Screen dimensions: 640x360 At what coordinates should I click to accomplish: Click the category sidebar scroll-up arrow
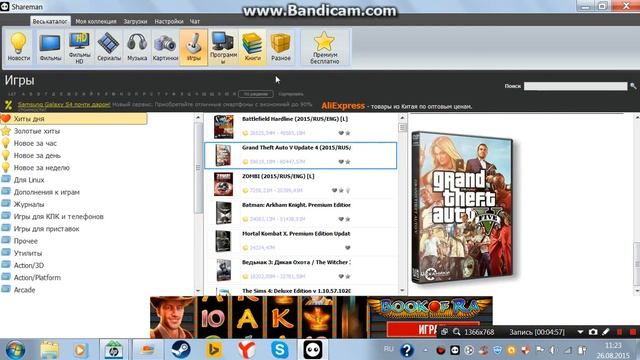(x=198, y=118)
